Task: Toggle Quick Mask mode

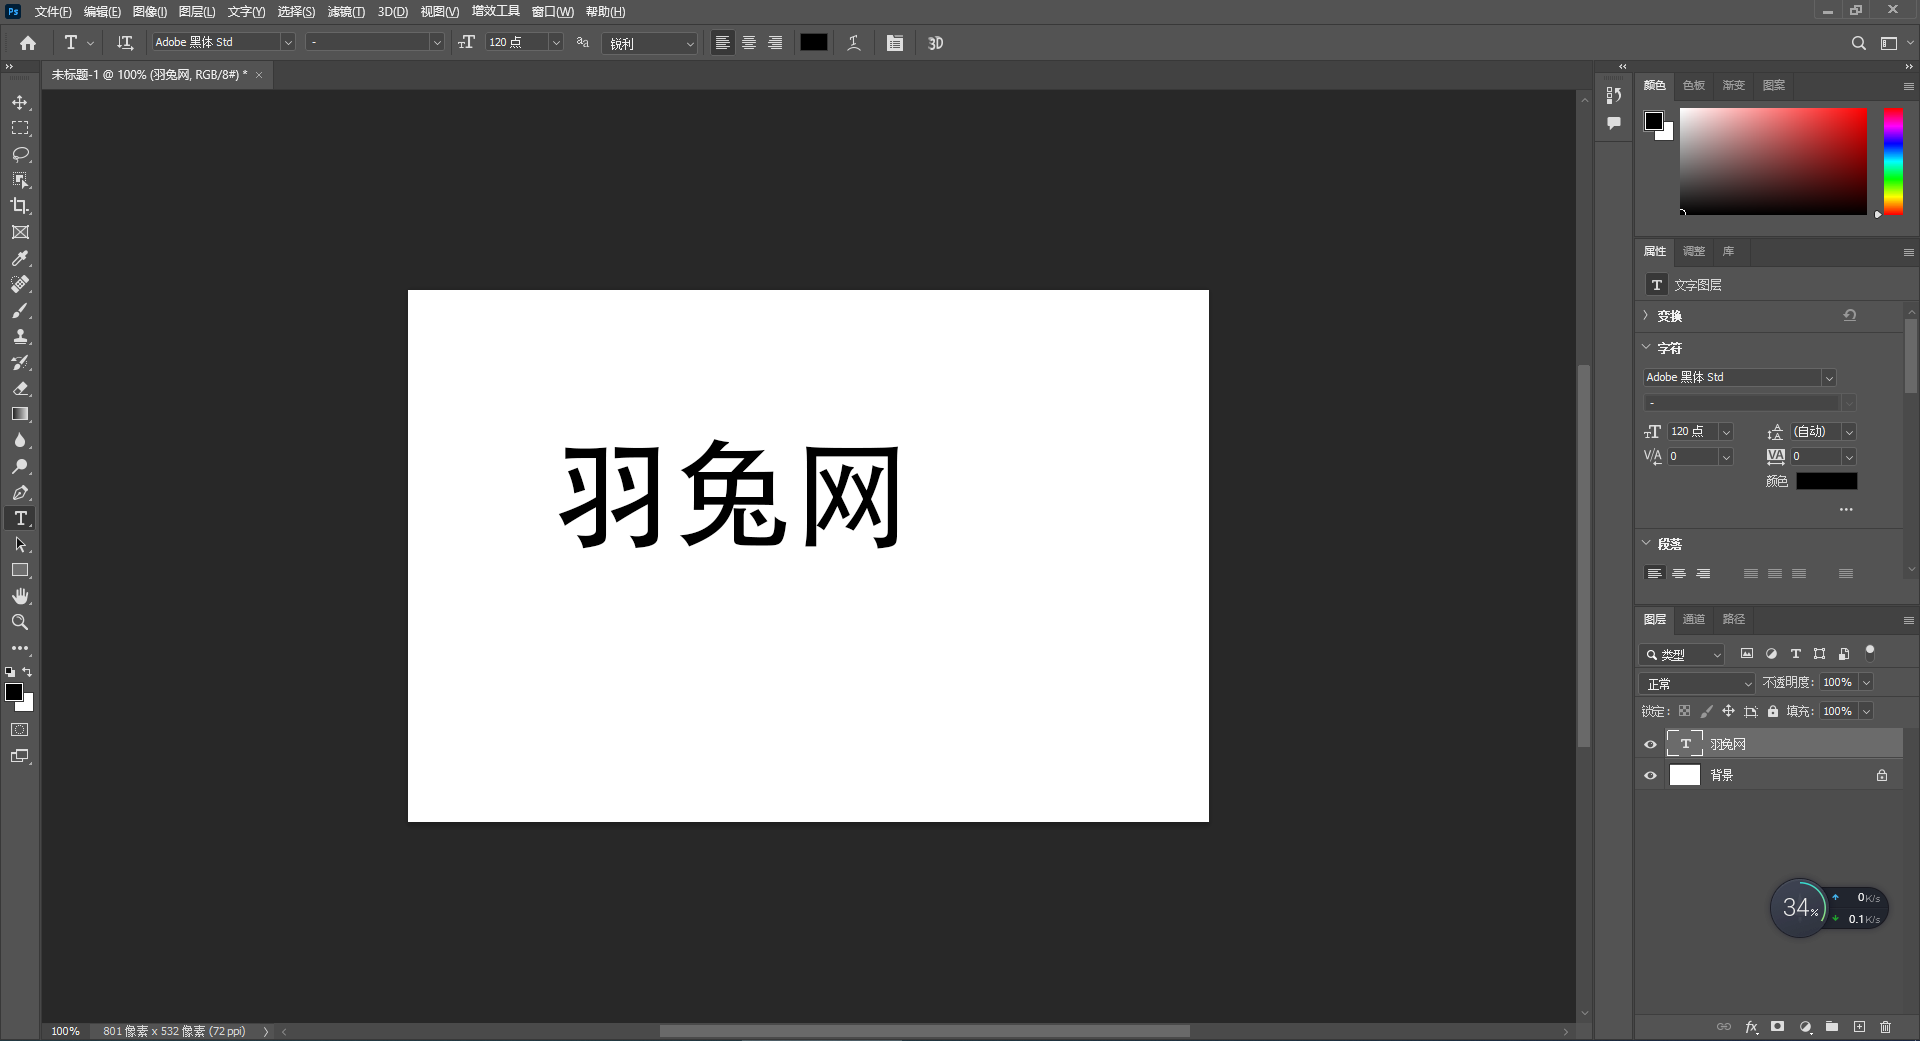Action: (x=20, y=730)
